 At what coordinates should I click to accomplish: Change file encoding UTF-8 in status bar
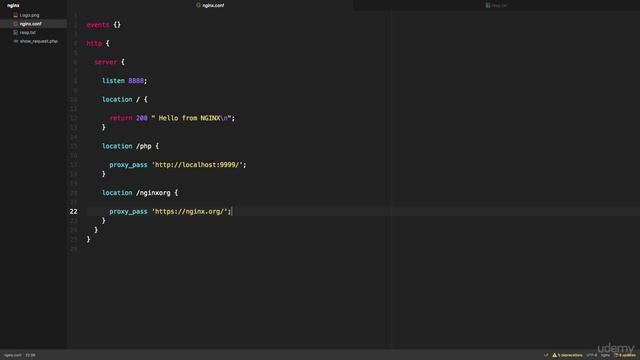pyautogui.click(x=591, y=355)
